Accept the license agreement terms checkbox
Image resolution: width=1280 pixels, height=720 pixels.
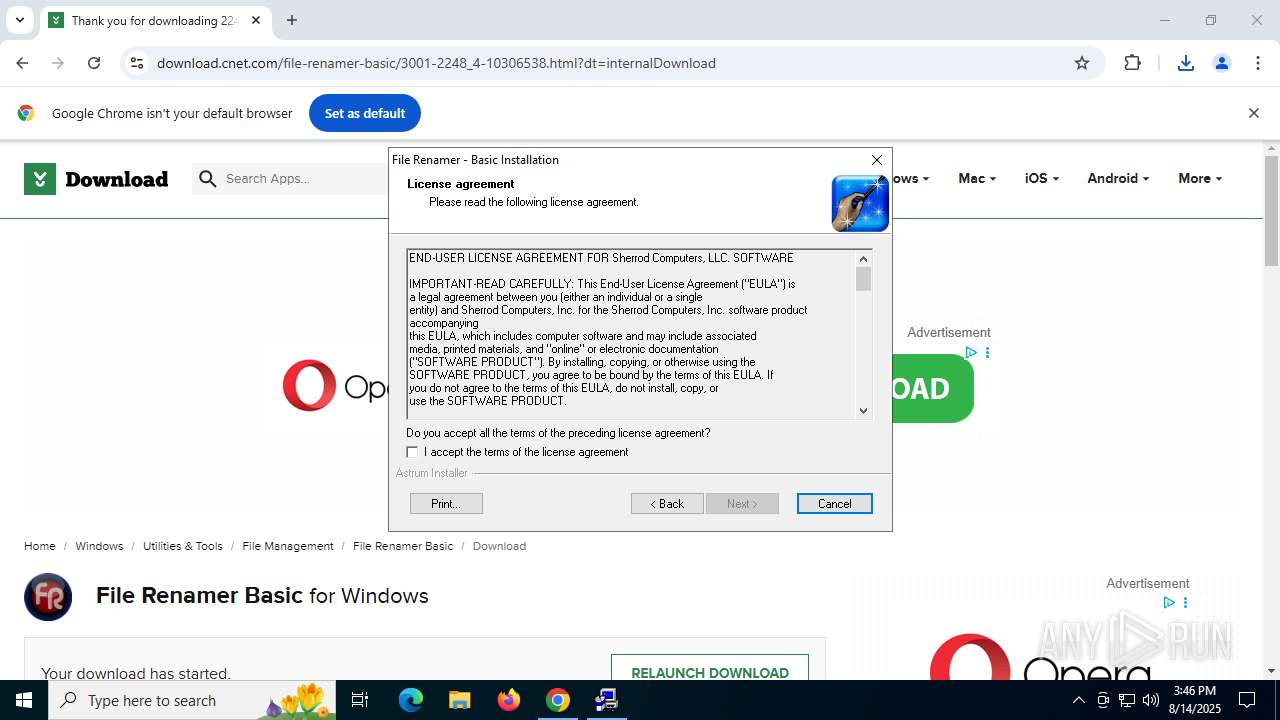412,452
